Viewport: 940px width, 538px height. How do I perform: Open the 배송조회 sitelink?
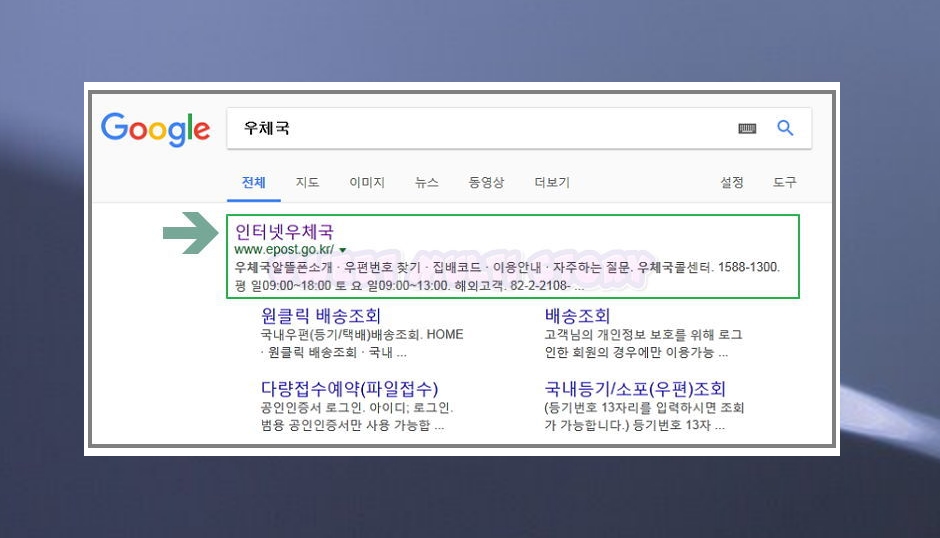tap(577, 315)
